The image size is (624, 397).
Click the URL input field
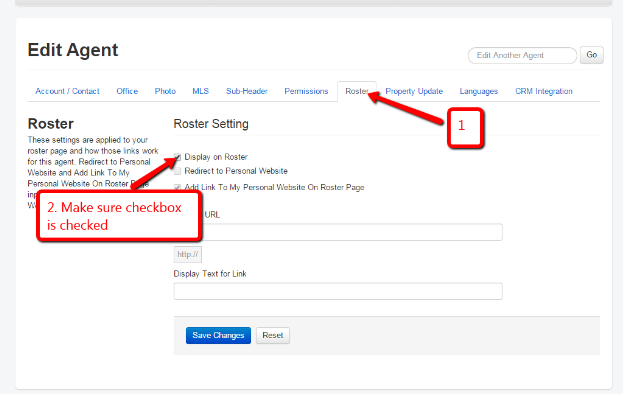(x=338, y=232)
